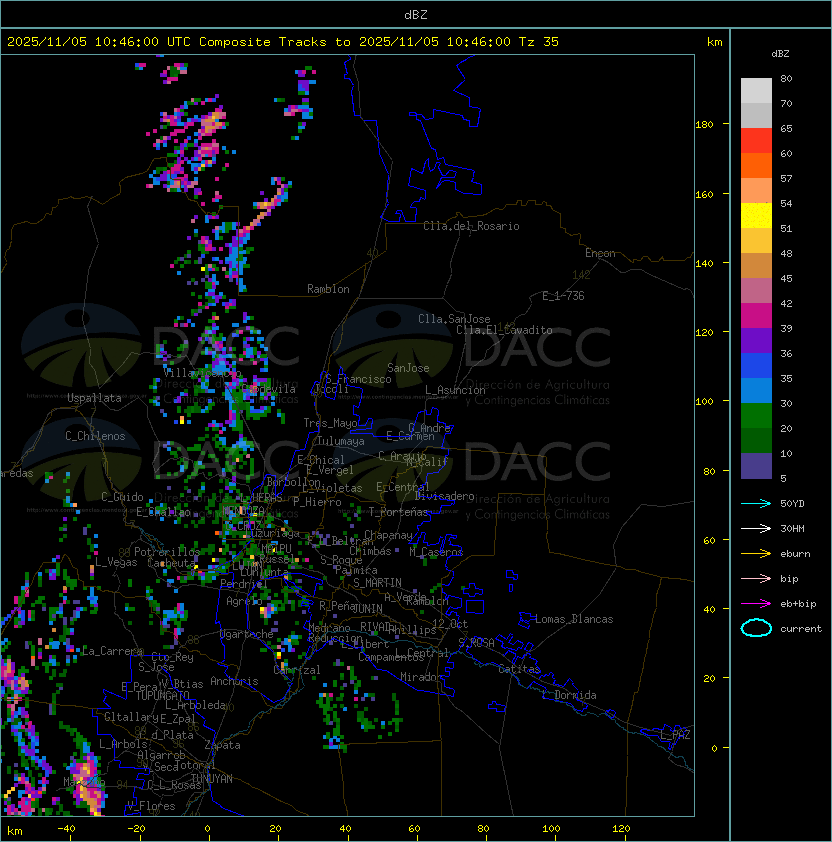Click the Potrerillos map label
This screenshot has width=832, height=842.
(167, 551)
